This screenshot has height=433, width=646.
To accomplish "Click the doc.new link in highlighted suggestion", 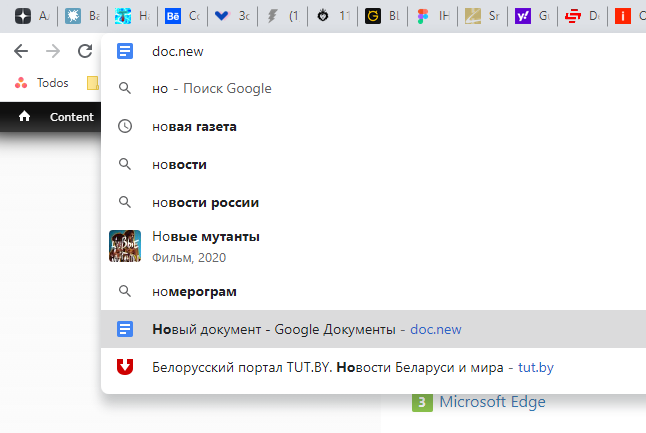I will point(435,330).
